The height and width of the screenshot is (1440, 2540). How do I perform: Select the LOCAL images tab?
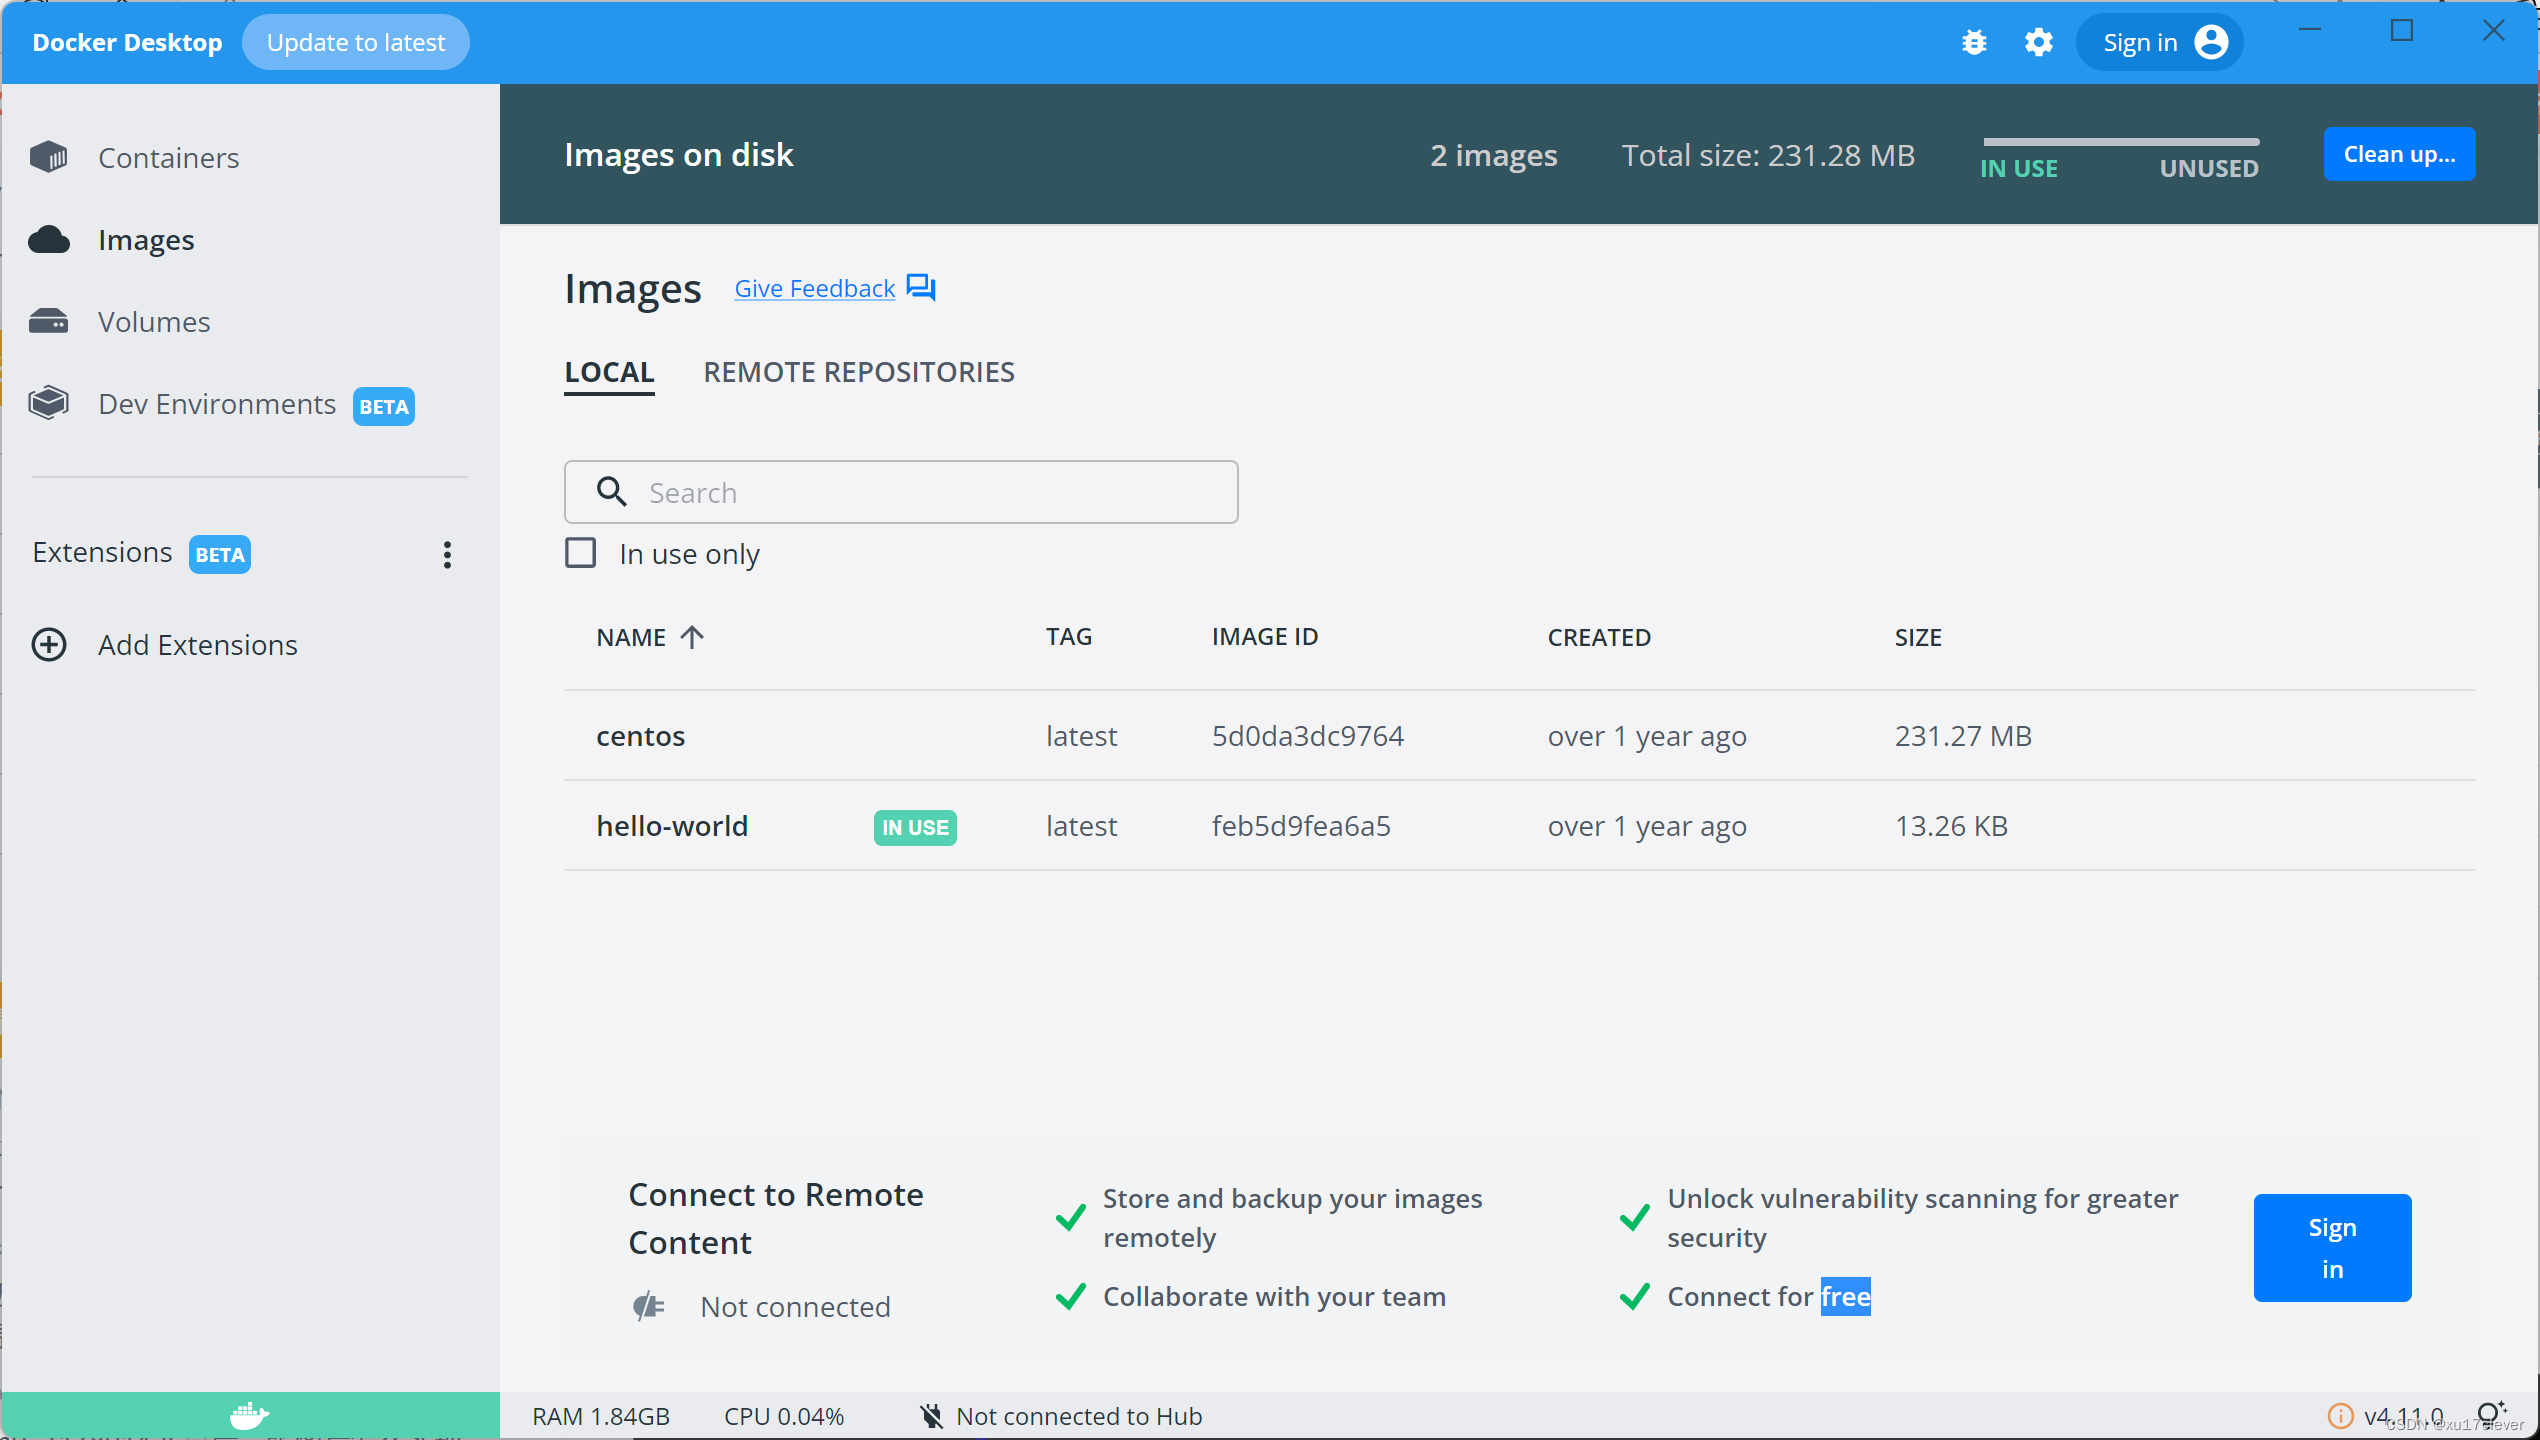pos(609,372)
